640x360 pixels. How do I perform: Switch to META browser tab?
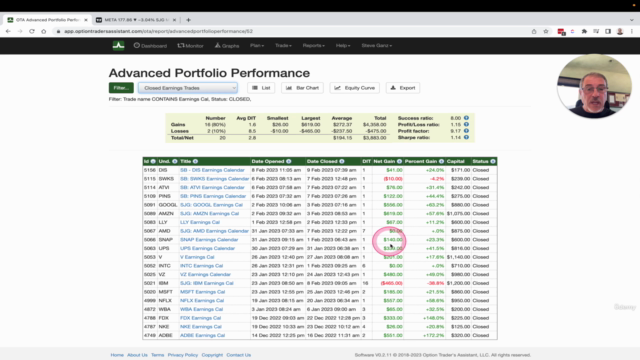[136, 20]
